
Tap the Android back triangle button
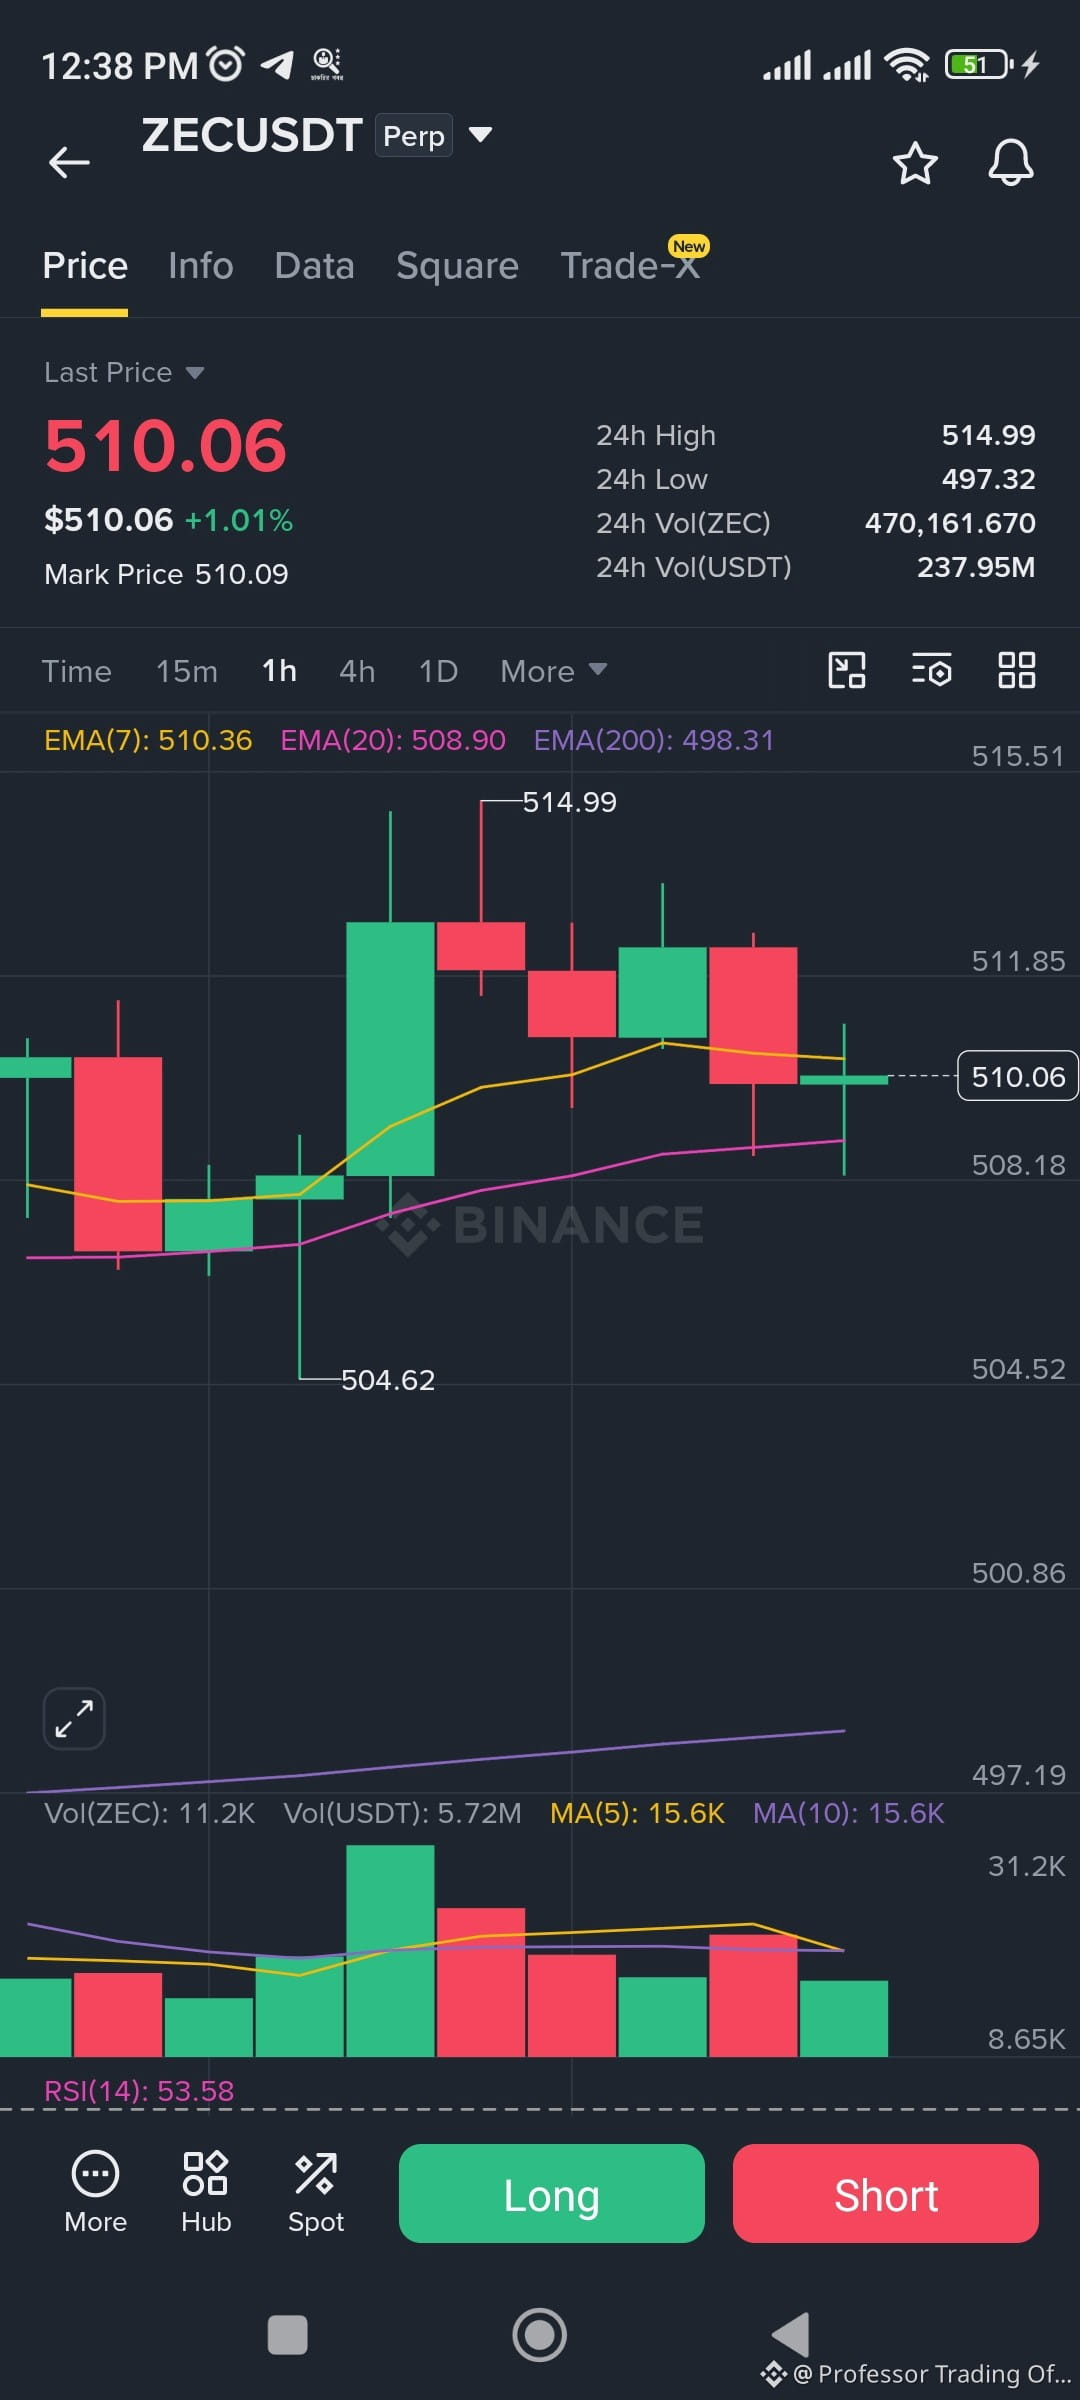coord(792,2335)
